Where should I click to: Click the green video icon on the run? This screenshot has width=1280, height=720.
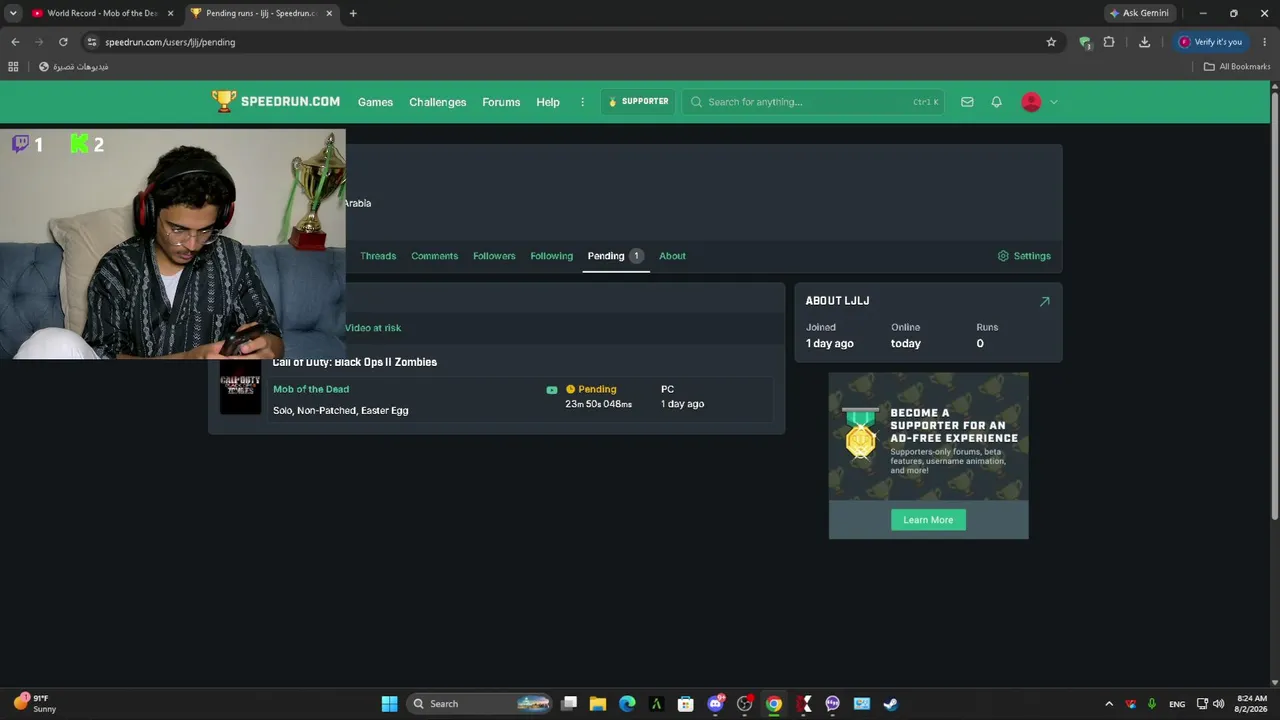[552, 390]
